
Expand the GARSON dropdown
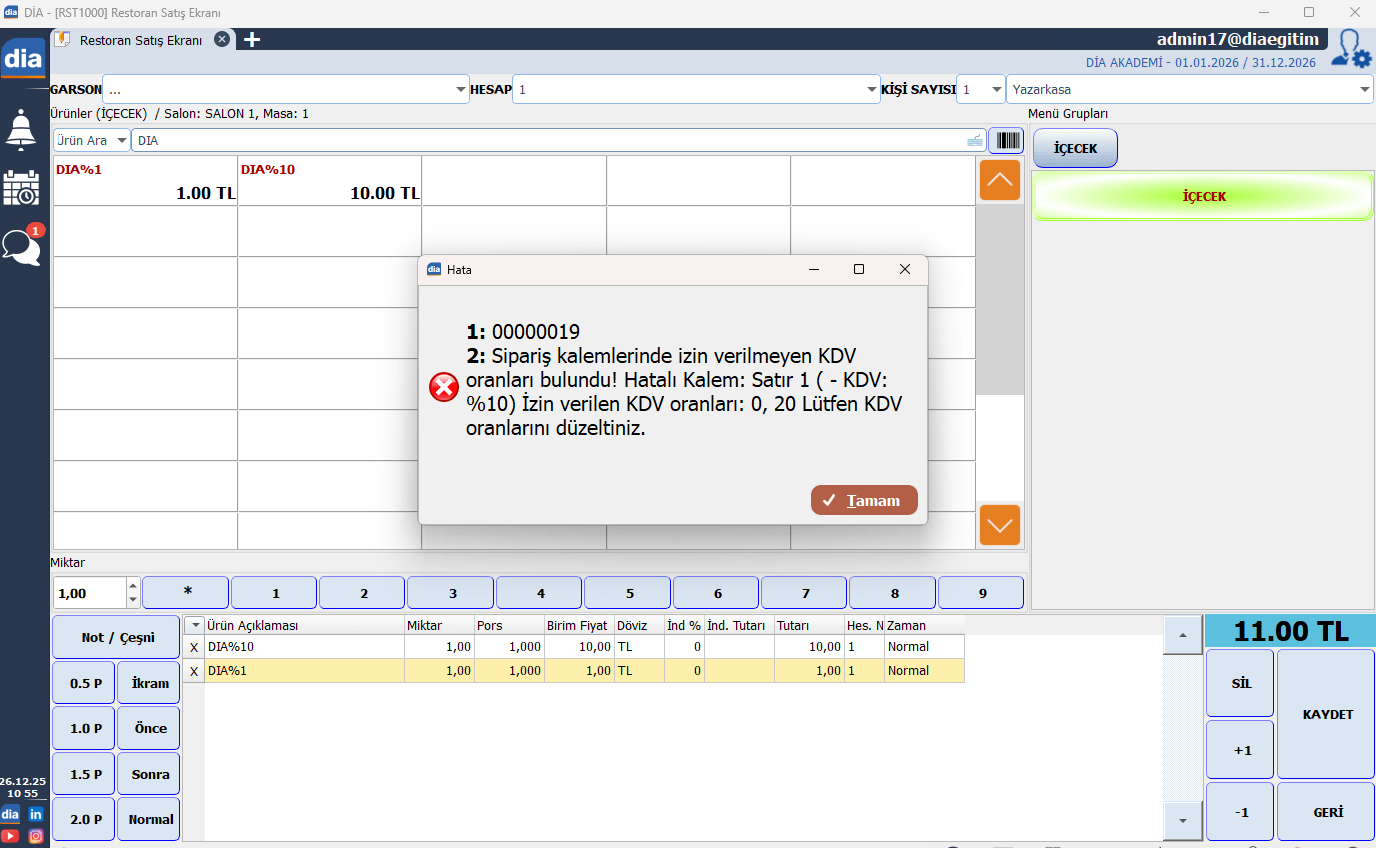pos(461,90)
